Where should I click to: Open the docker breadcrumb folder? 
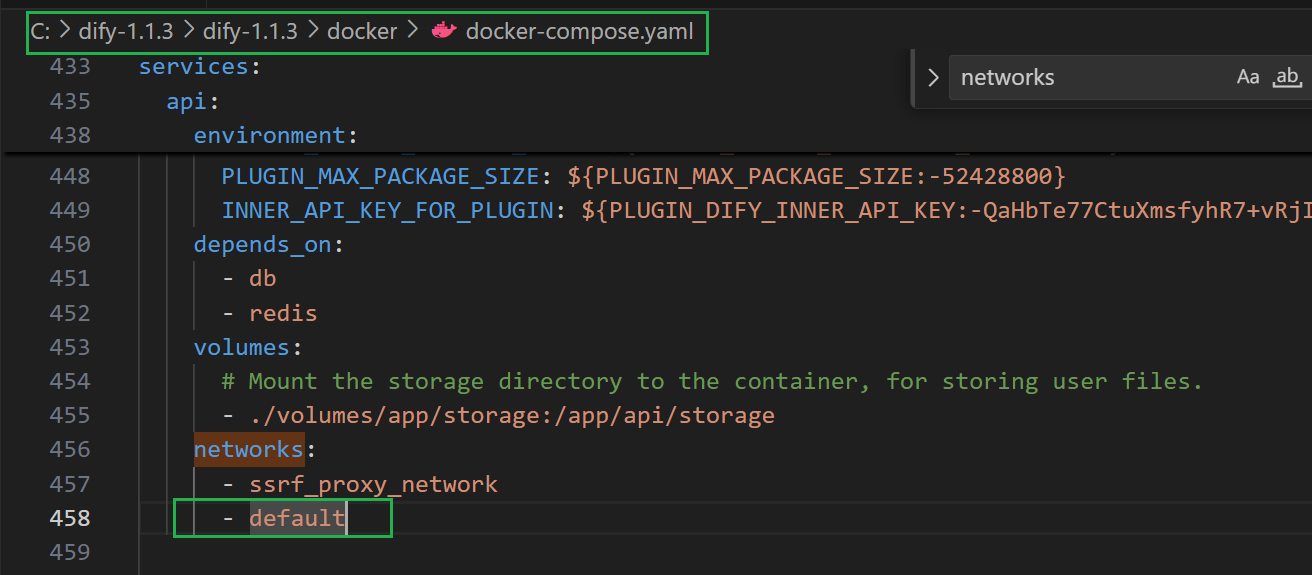(x=363, y=31)
